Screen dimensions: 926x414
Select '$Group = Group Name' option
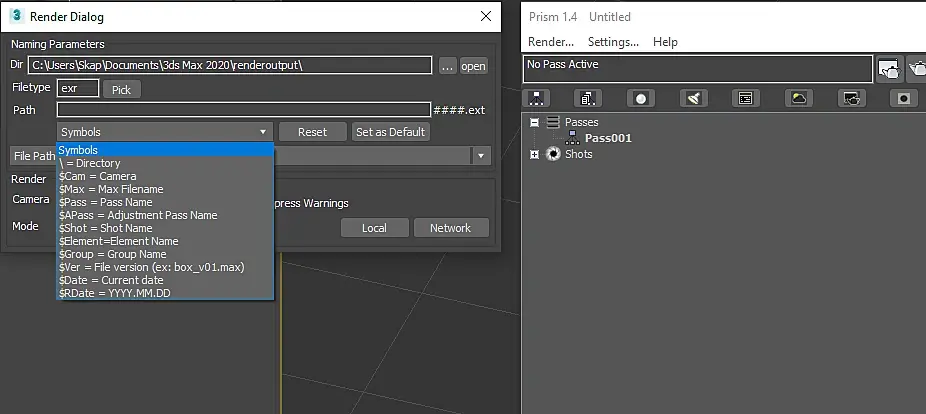click(165, 254)
